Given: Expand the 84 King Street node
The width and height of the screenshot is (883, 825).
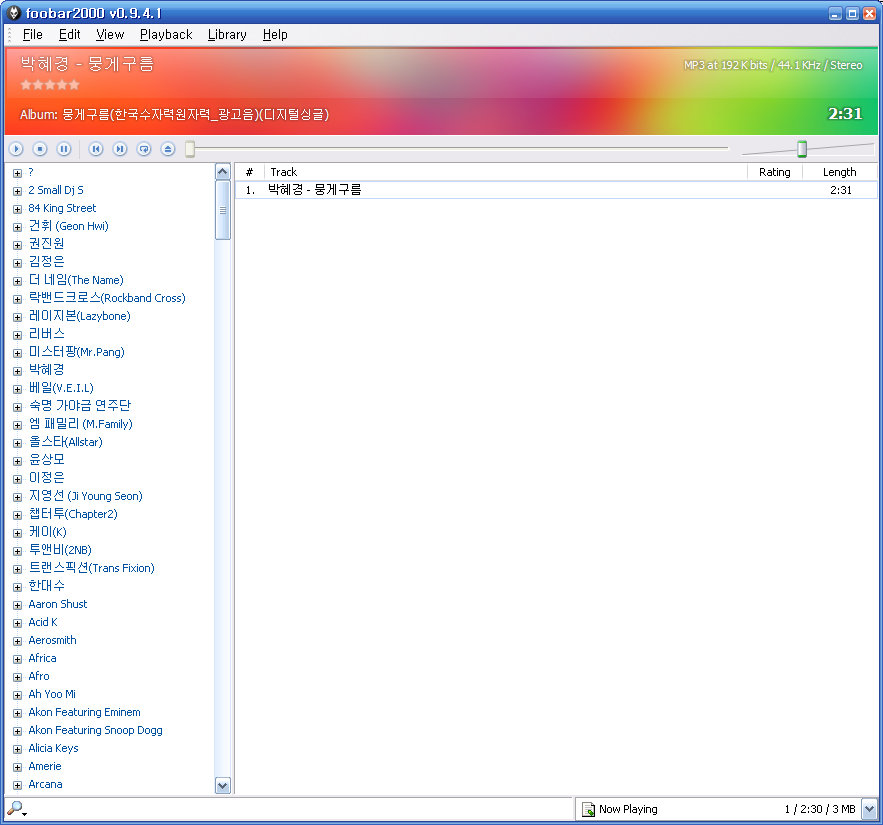Looking at the screenshot, I should pos(17,209).
